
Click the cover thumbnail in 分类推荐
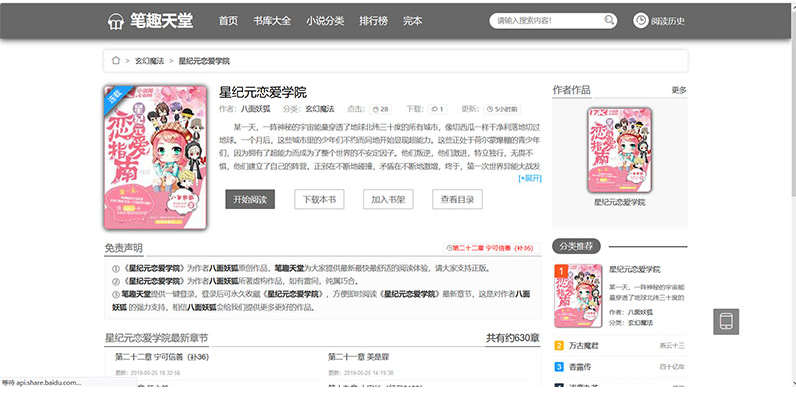578,296
